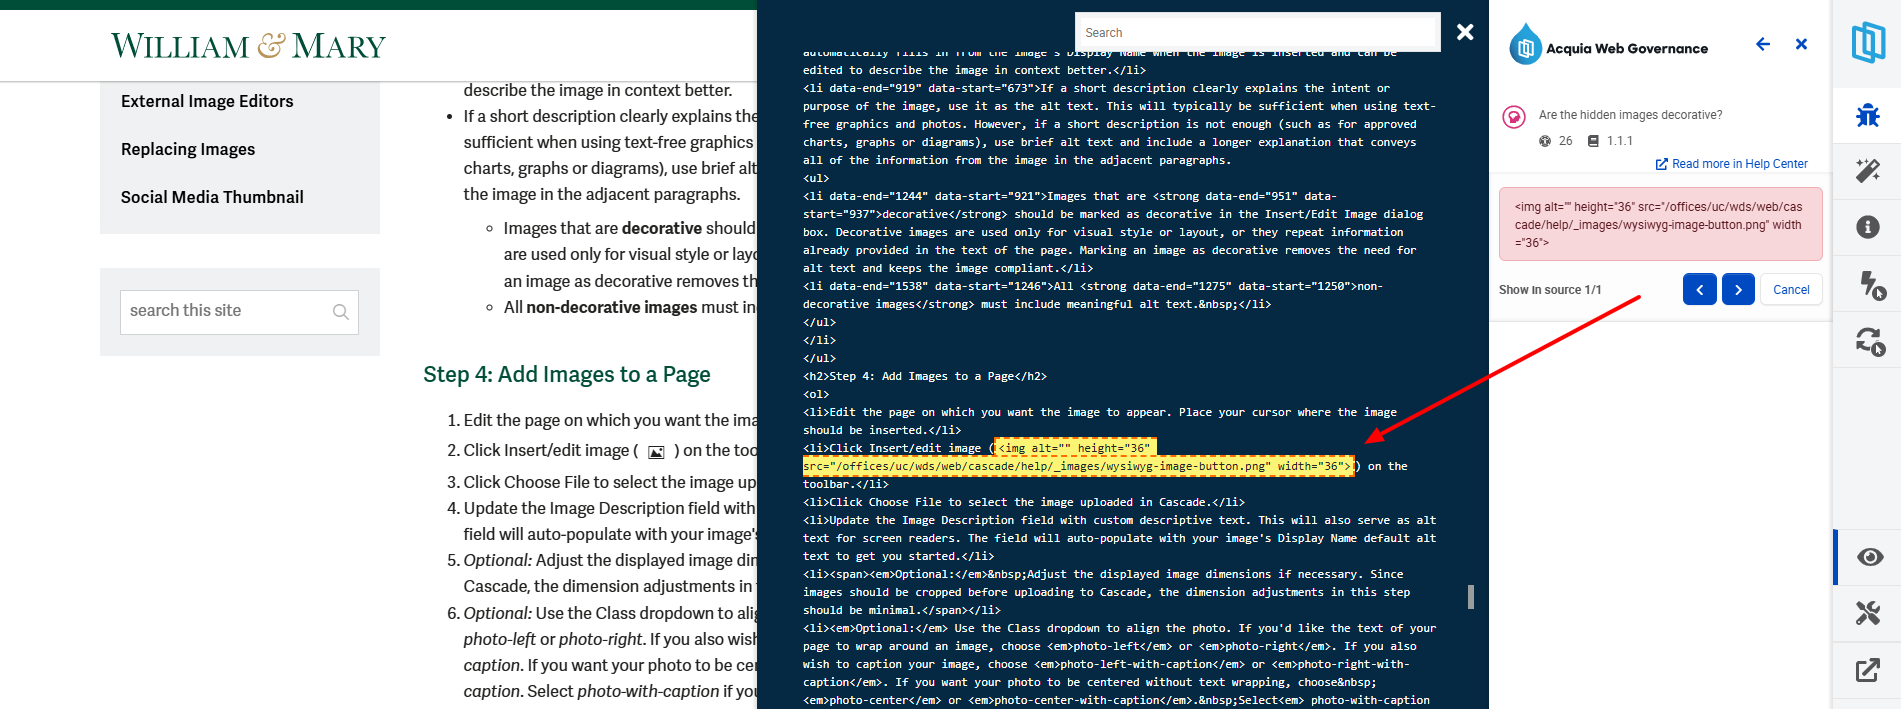The image size is (1901, 709).
Task: Show previous source occurrence with left chevron
Action: pyautogui.click(x=1699, y=289)
